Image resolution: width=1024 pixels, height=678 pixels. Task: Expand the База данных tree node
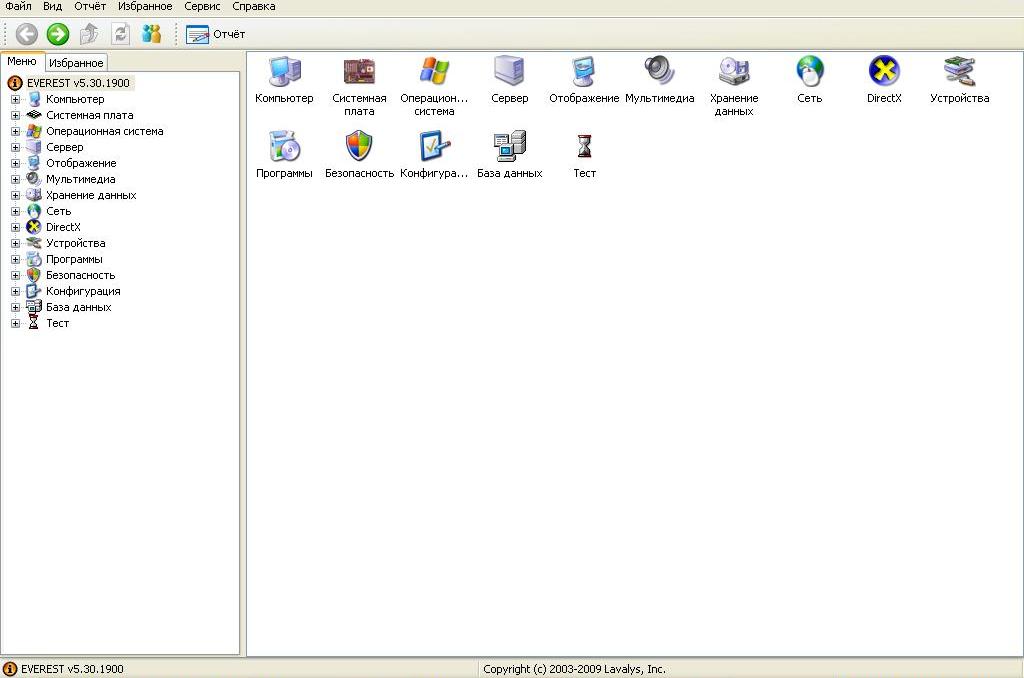coord(16,307)
